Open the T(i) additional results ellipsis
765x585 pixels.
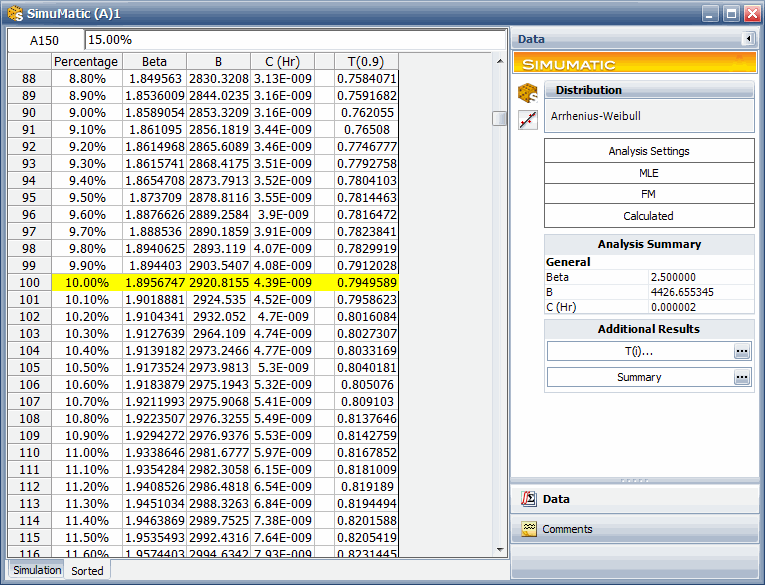(x=742, y=351)
